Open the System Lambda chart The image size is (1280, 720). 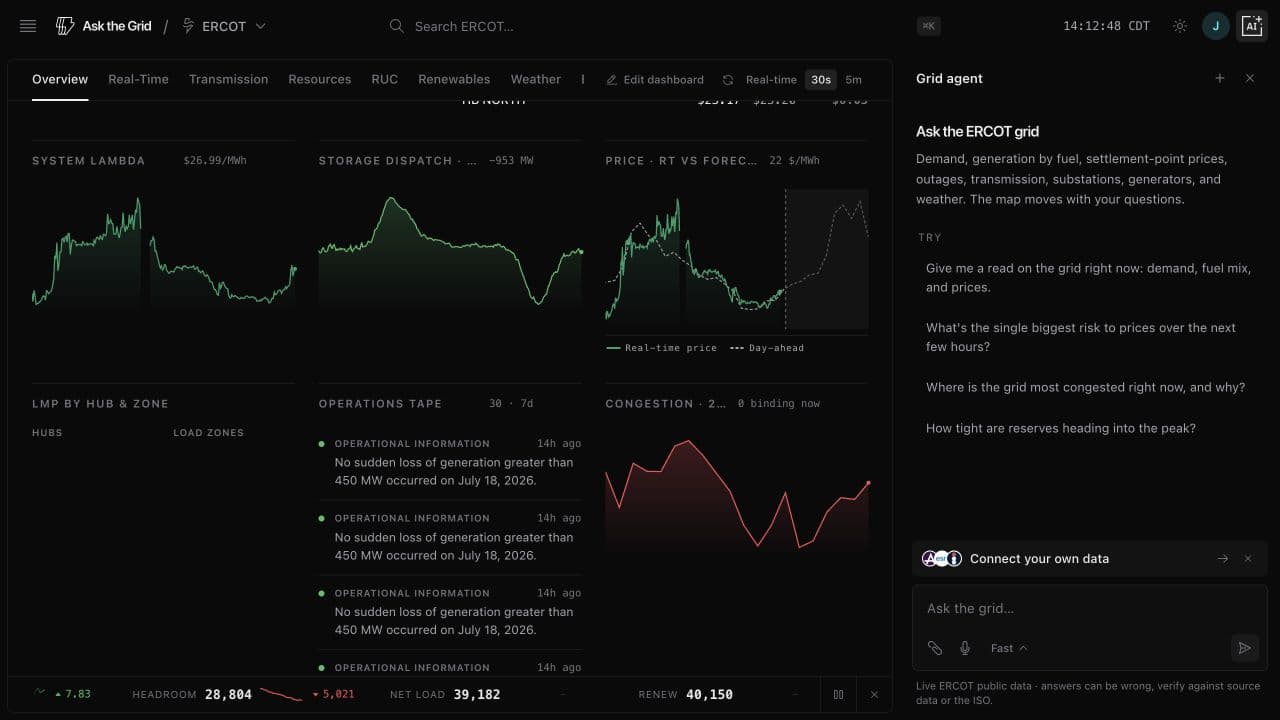(x=164, y=250)
